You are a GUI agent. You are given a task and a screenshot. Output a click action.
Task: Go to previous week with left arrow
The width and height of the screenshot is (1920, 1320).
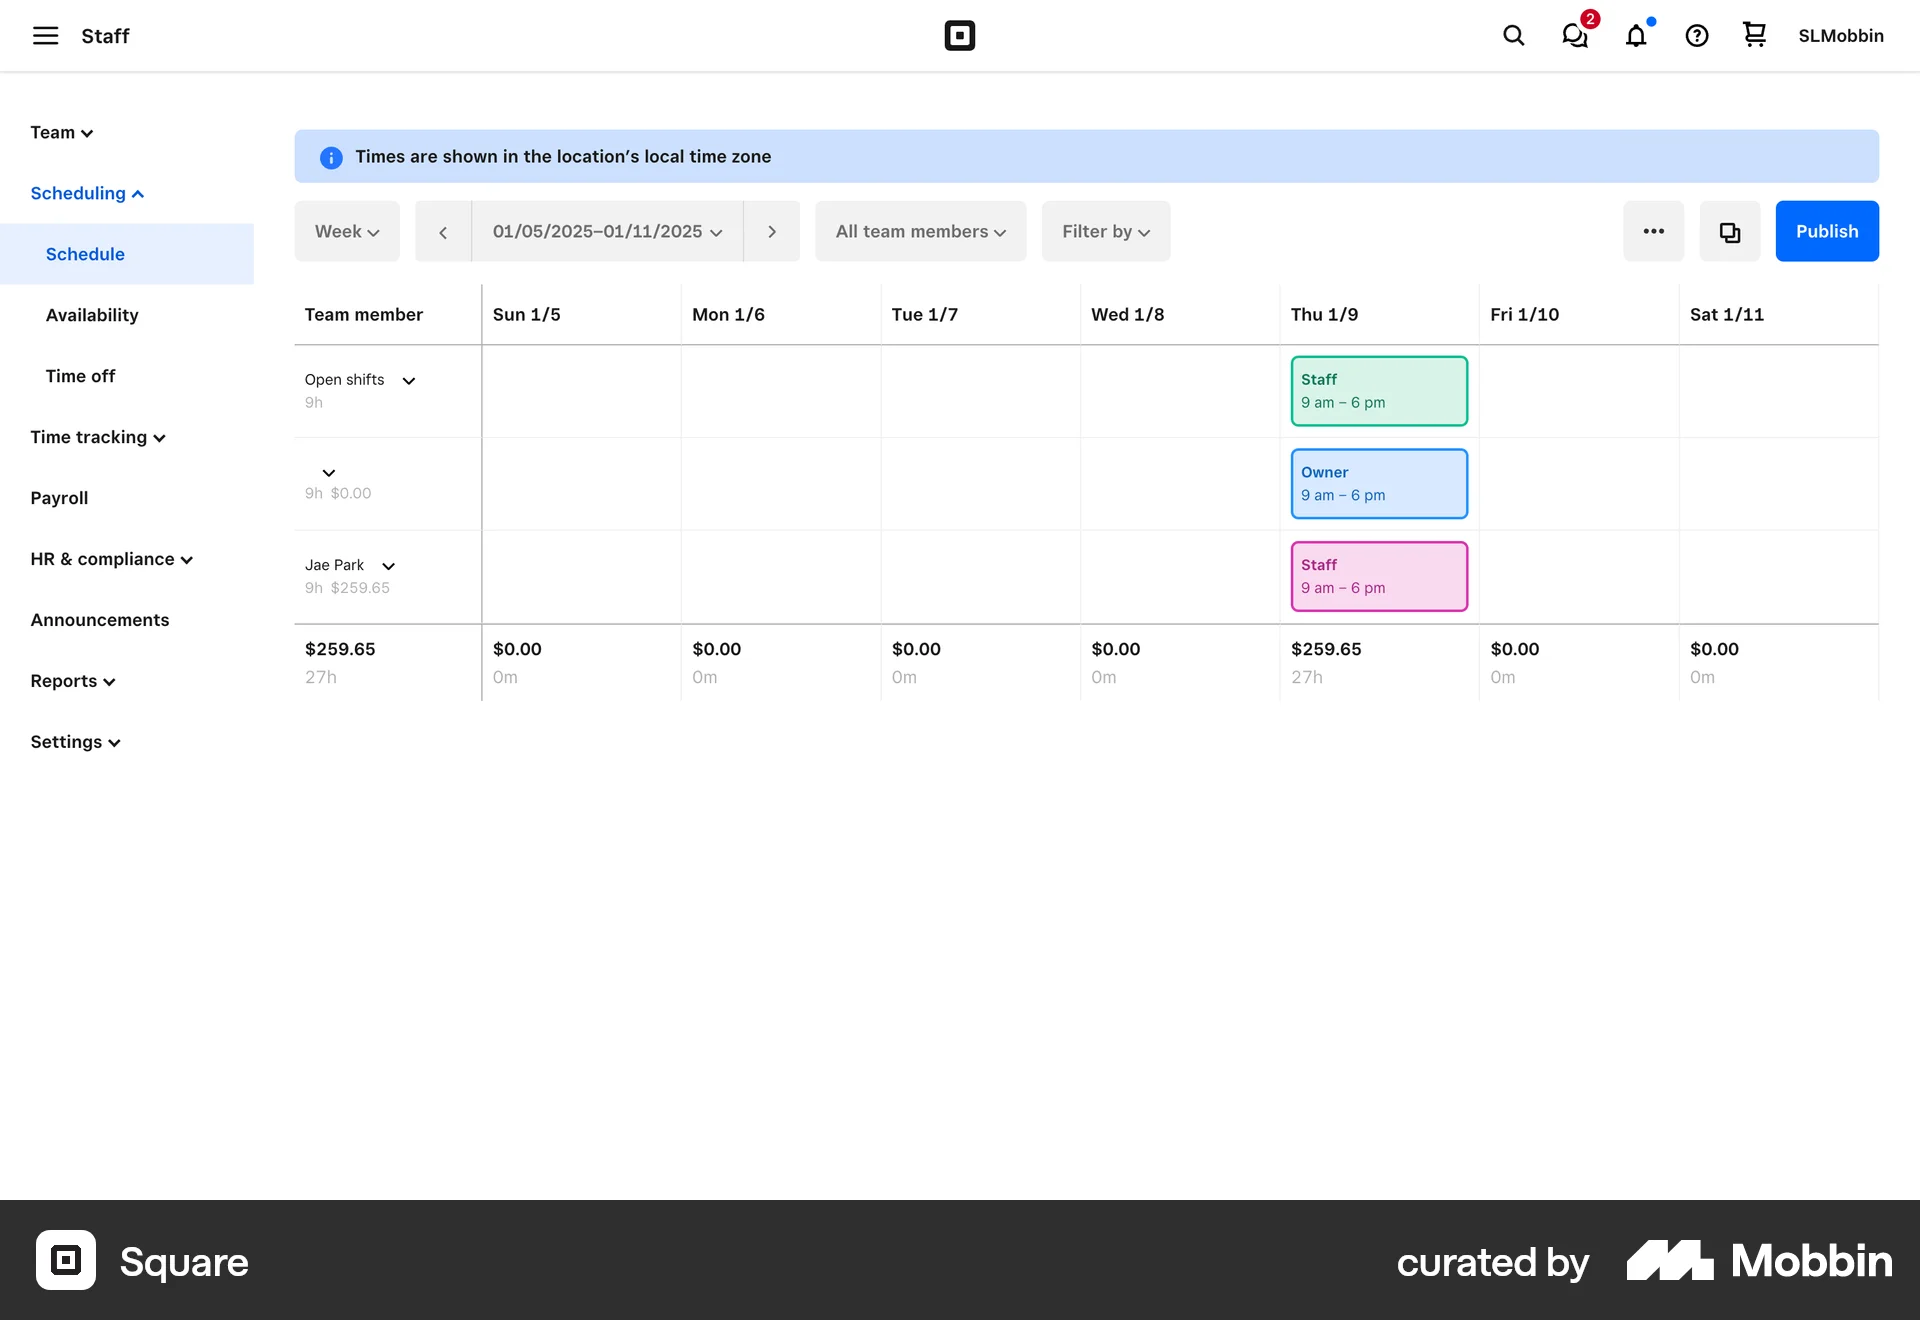click(x=443, y=231)
